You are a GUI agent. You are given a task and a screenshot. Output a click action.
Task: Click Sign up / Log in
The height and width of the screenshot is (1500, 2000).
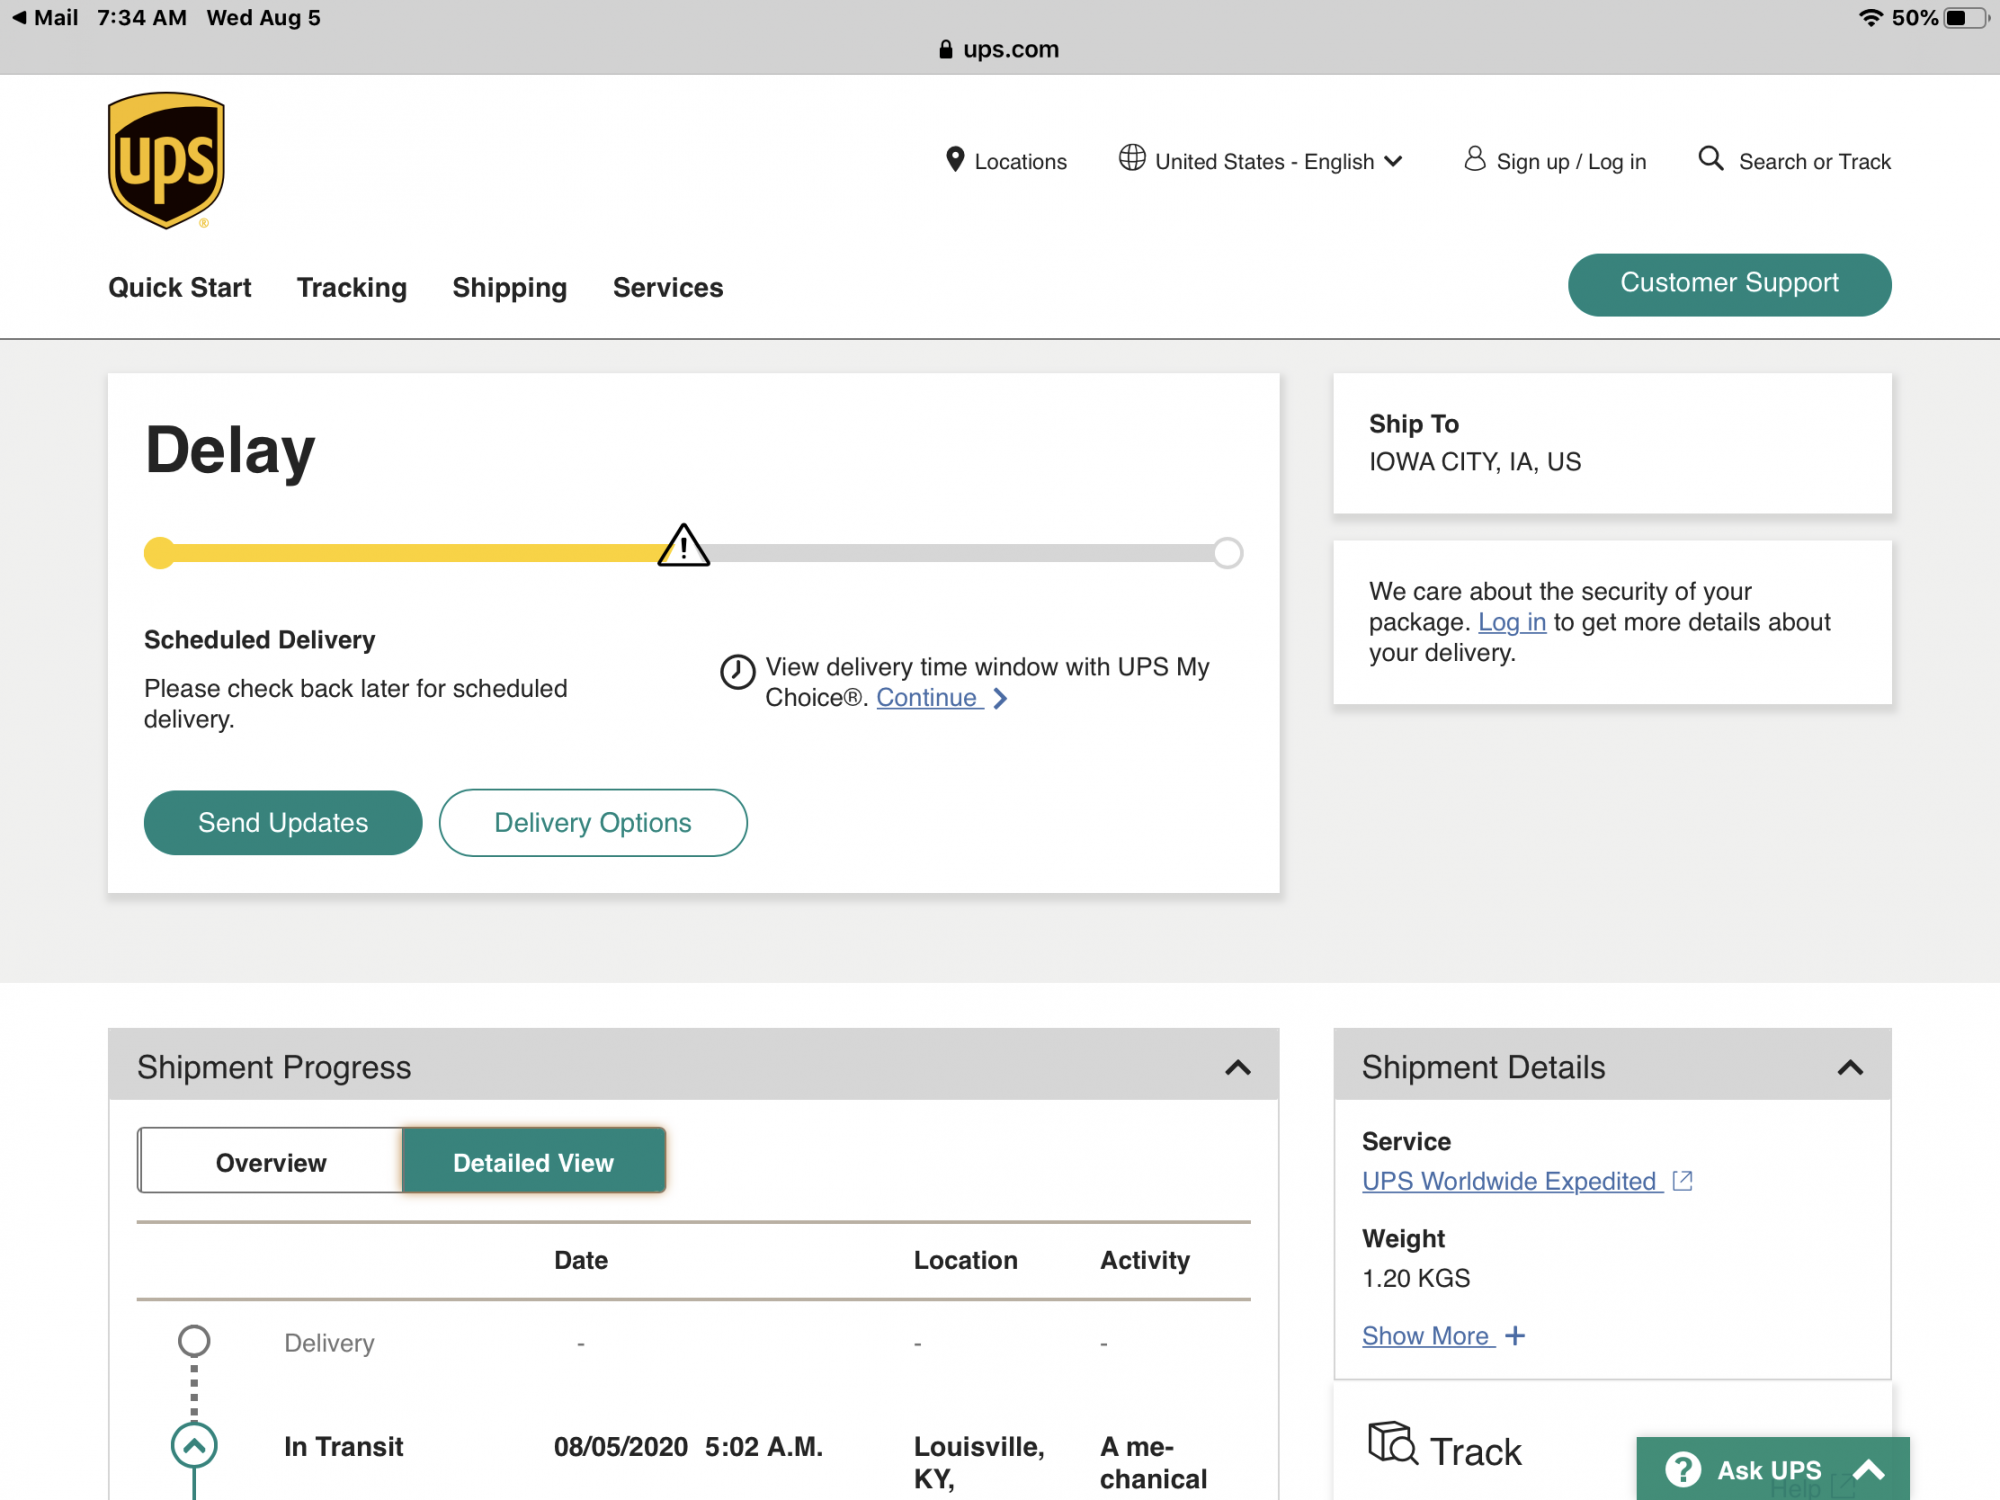tap(1571, 162)
